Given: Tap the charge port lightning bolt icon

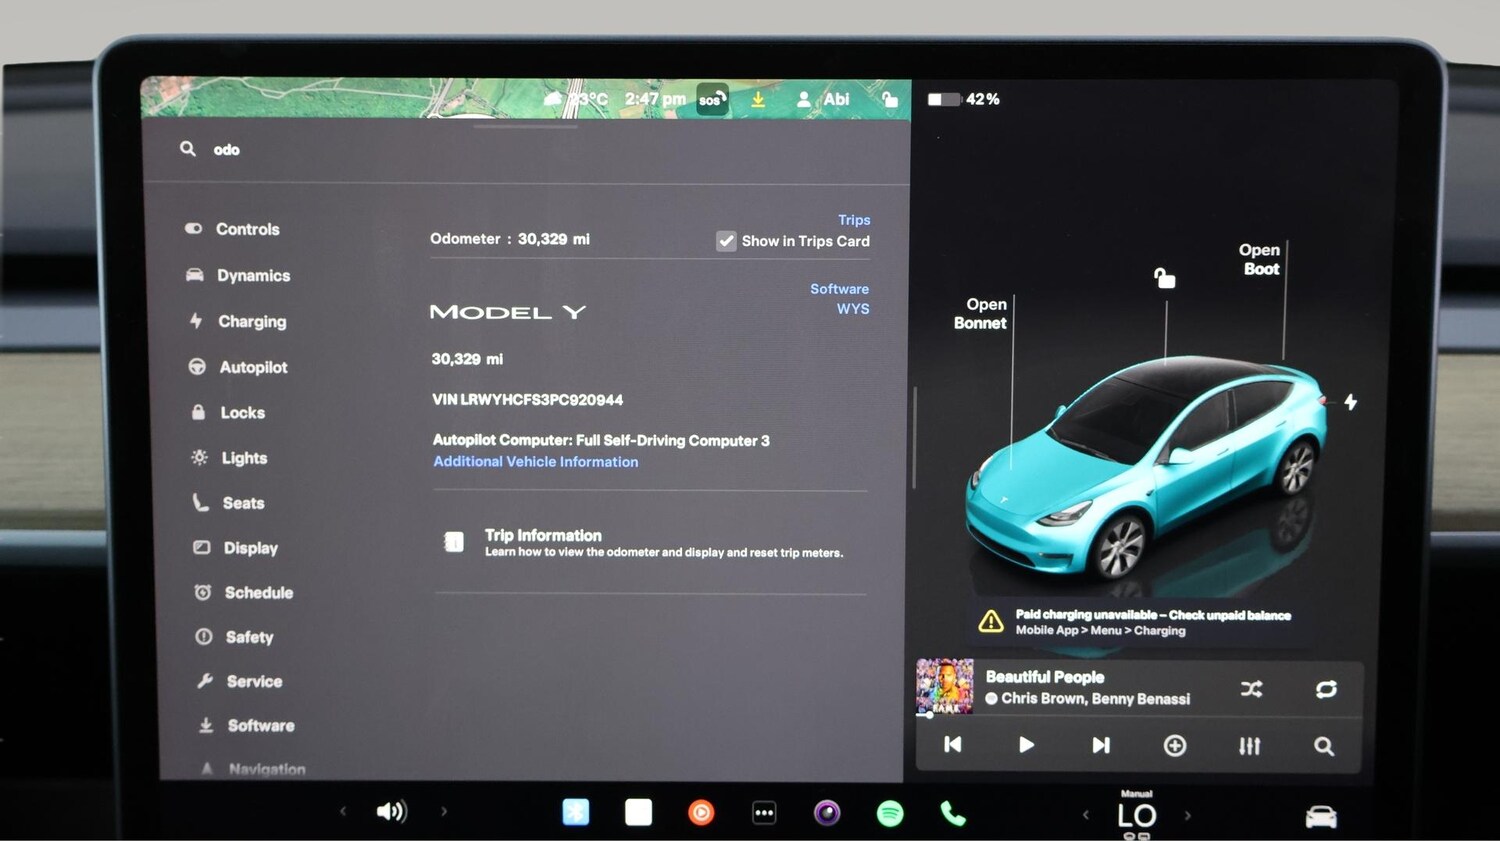Looking at the screenshot, I should click(1351, 402).
